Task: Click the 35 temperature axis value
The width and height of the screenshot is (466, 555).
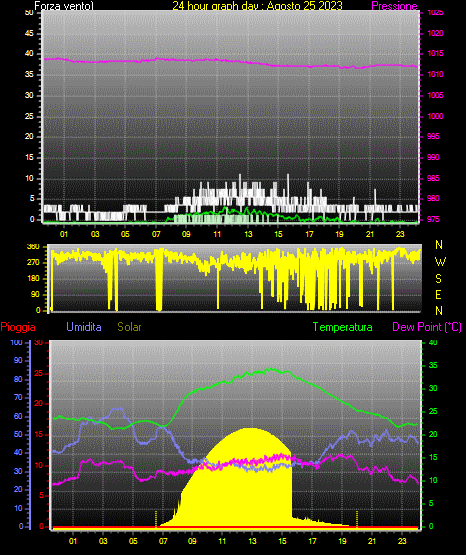Action: pyautogui.click(x=433, y=365)
